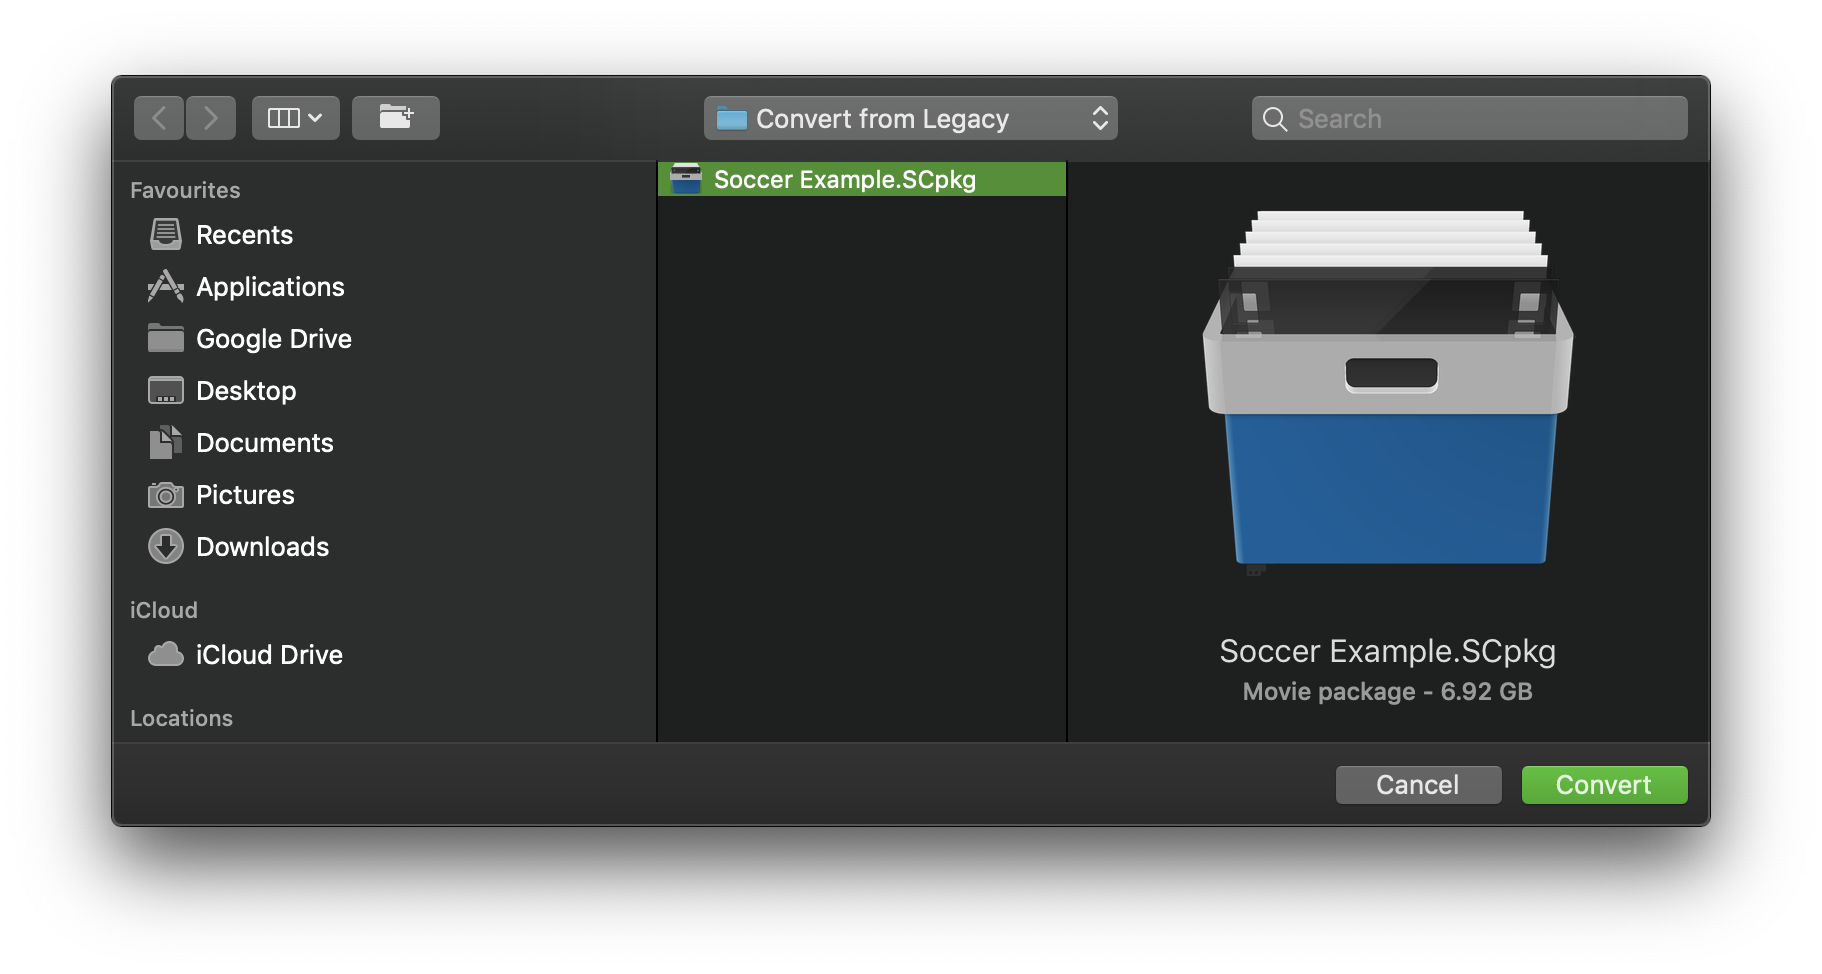Open the view options chevron menu
This screenshot has width=1822, height=974.
tap(317, 117)
